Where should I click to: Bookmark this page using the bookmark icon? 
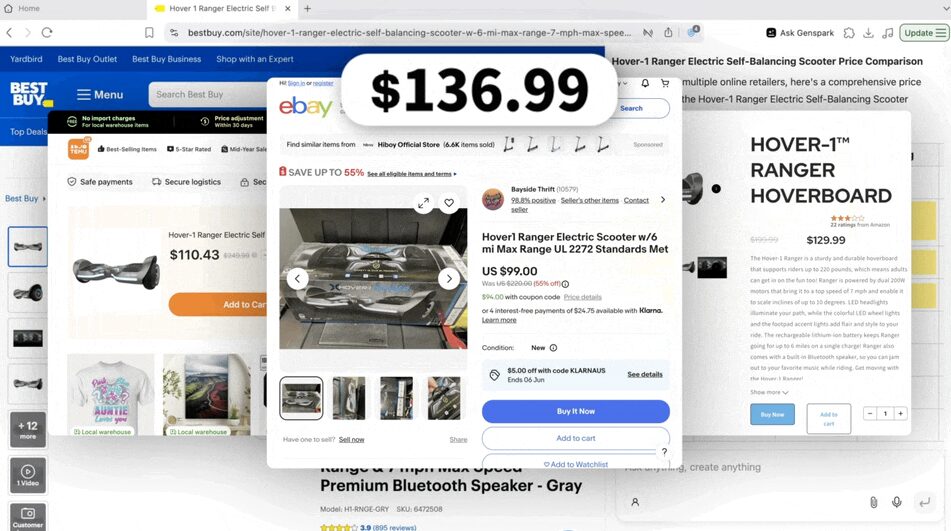click(149, 33)
